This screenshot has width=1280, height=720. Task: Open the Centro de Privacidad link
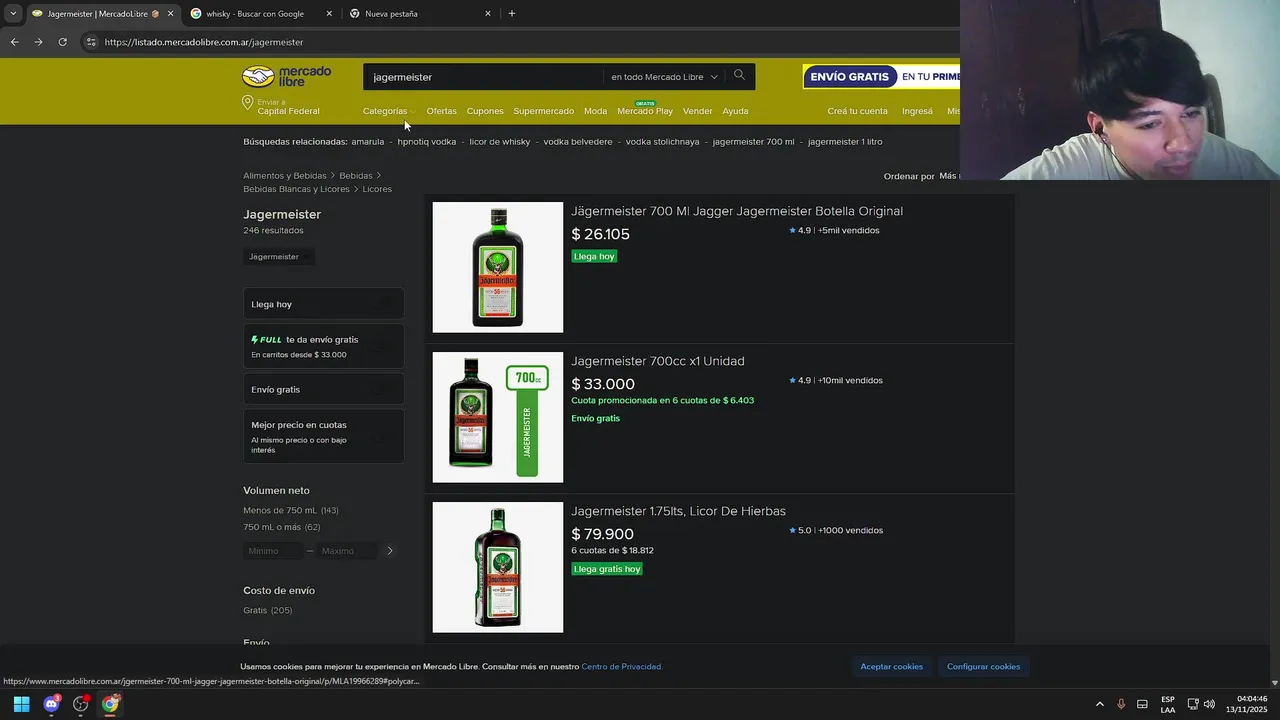click(x=621, y=667)
